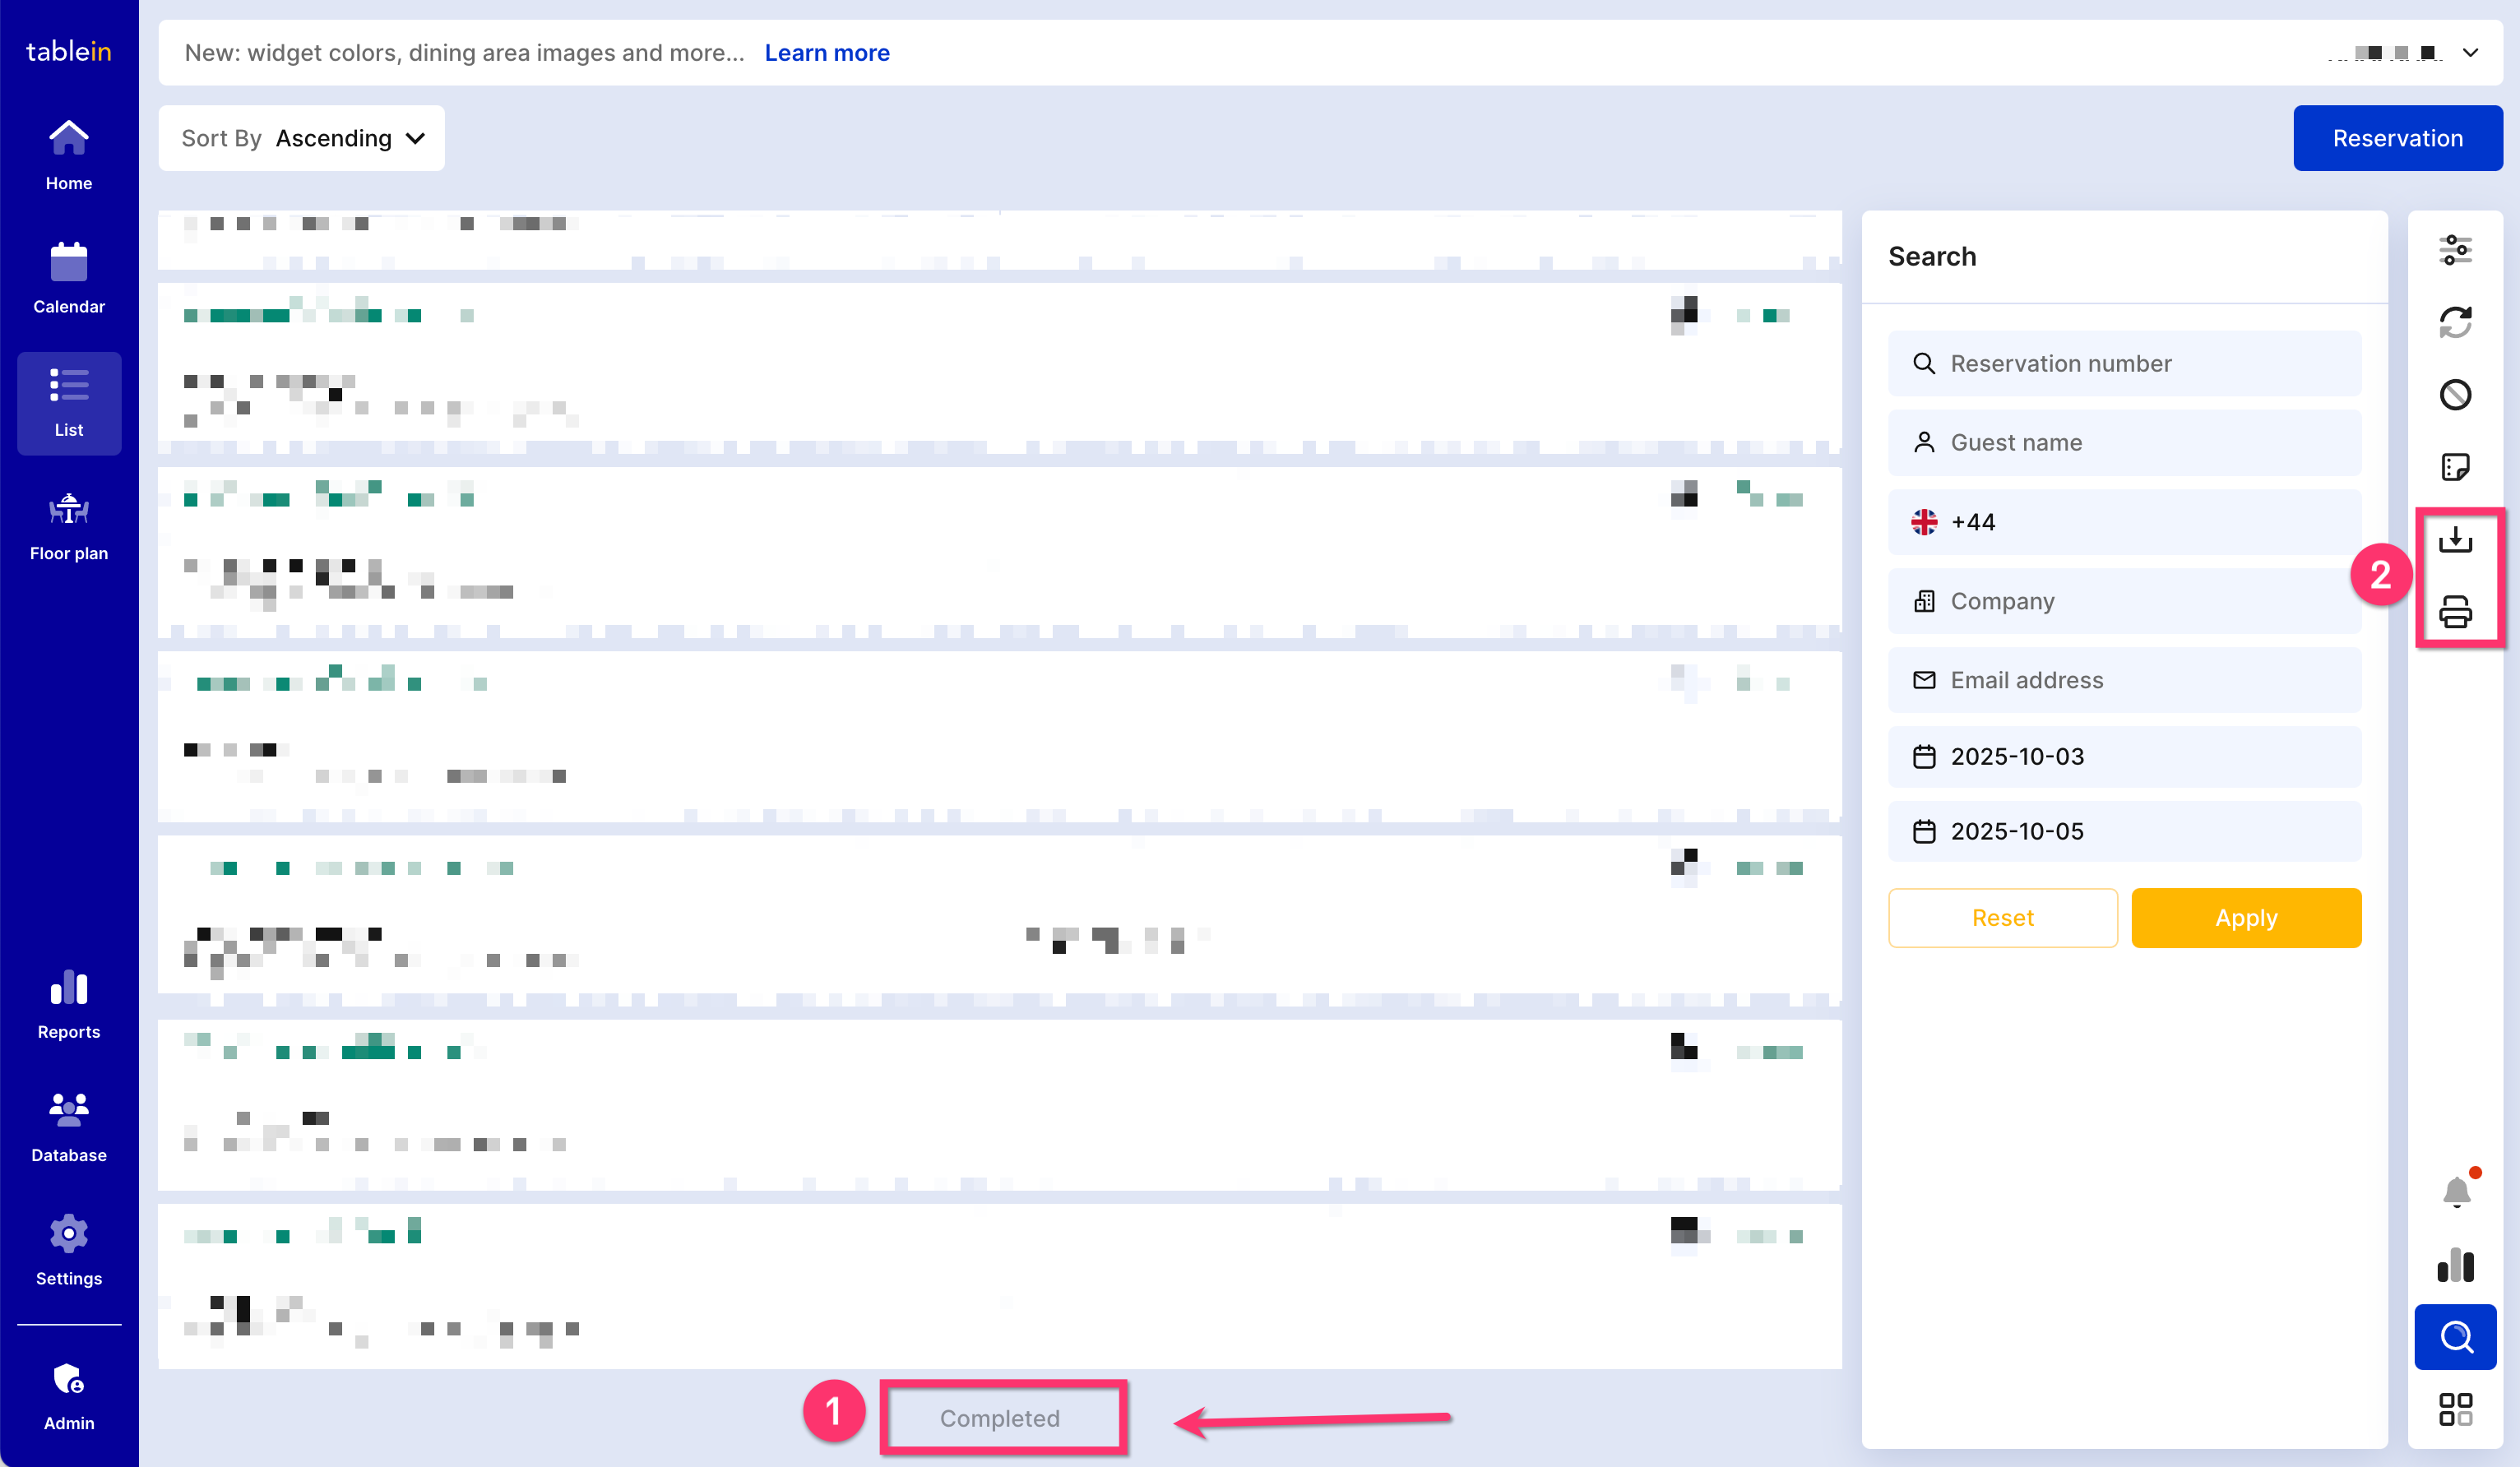Click the printer icon
The width and height of the screenshot is (2520, 1467).
2455,612
